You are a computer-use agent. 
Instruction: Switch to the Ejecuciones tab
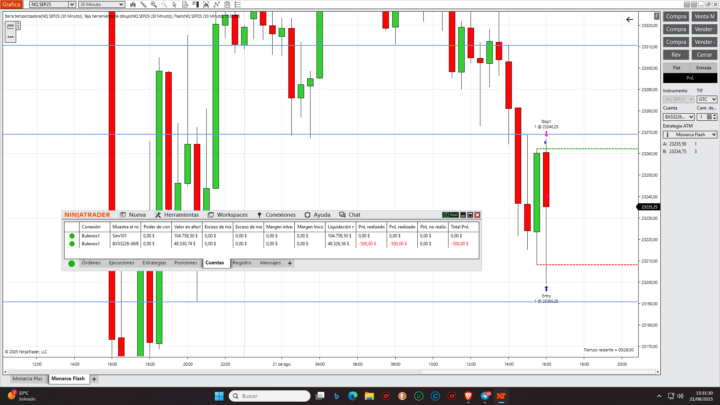121,263
